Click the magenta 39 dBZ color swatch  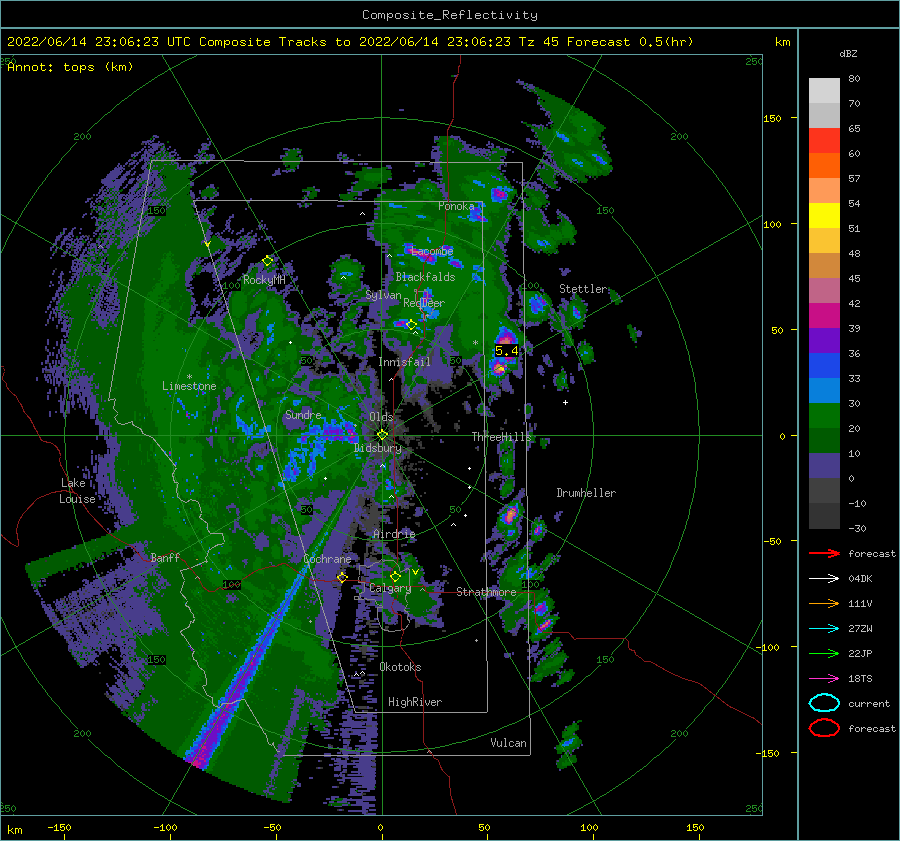pos(824,315)
